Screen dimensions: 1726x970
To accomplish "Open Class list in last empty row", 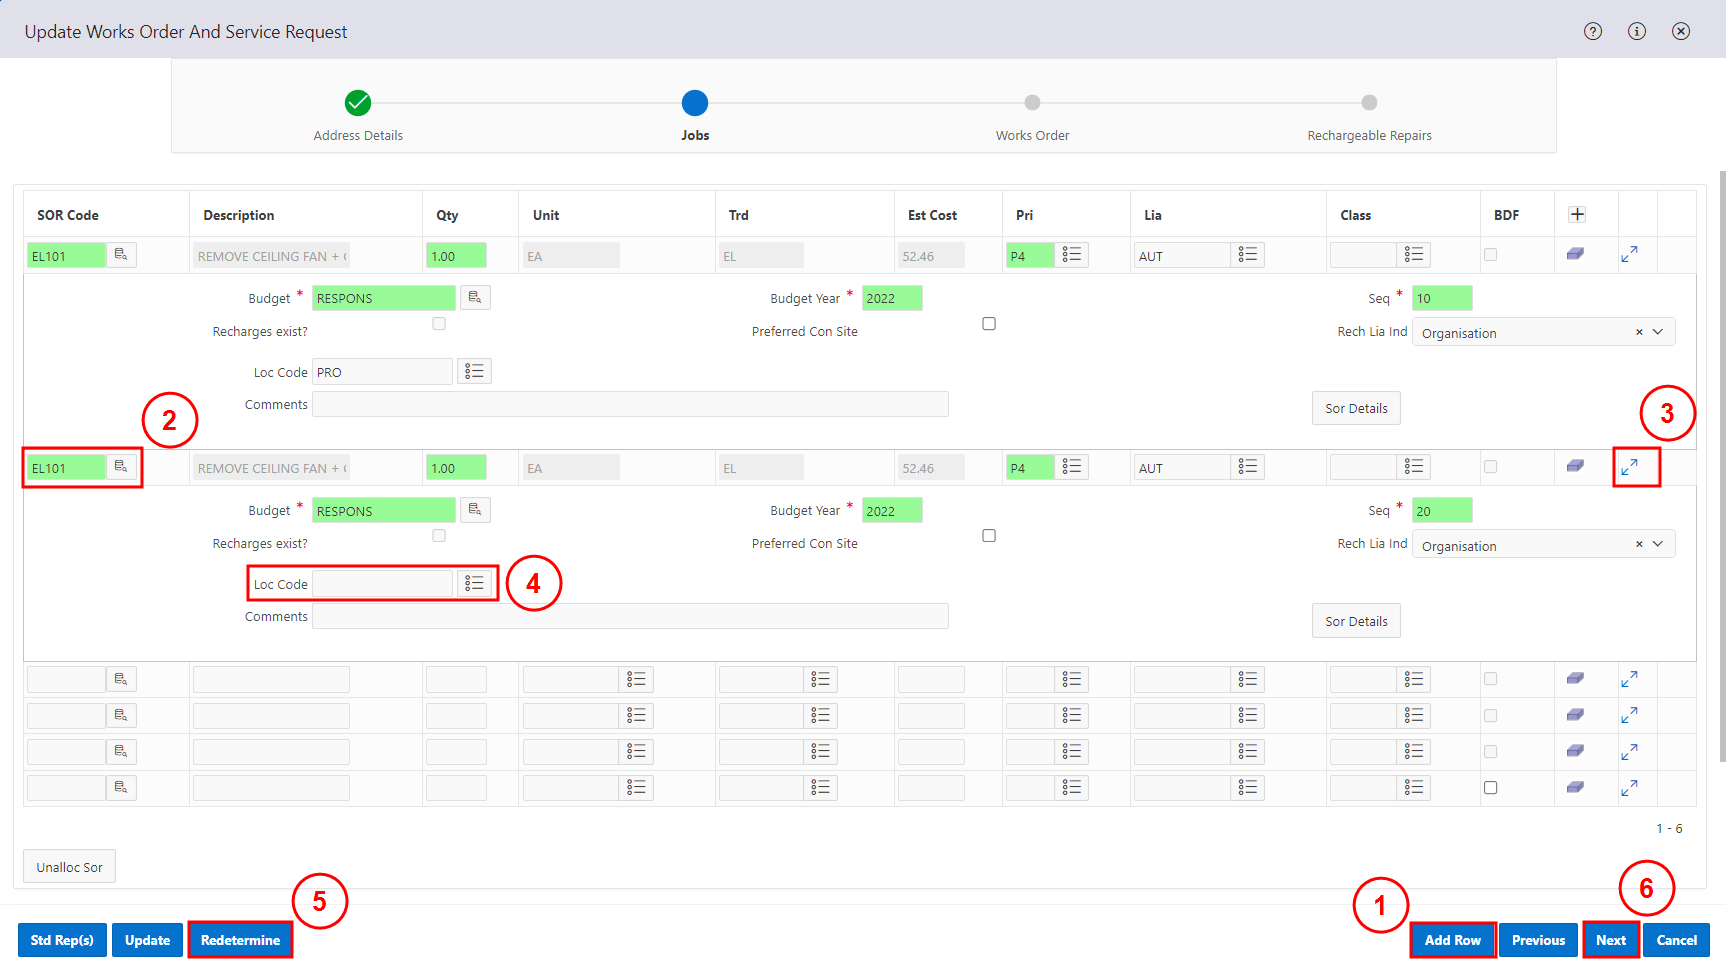I will point(1414,788).
